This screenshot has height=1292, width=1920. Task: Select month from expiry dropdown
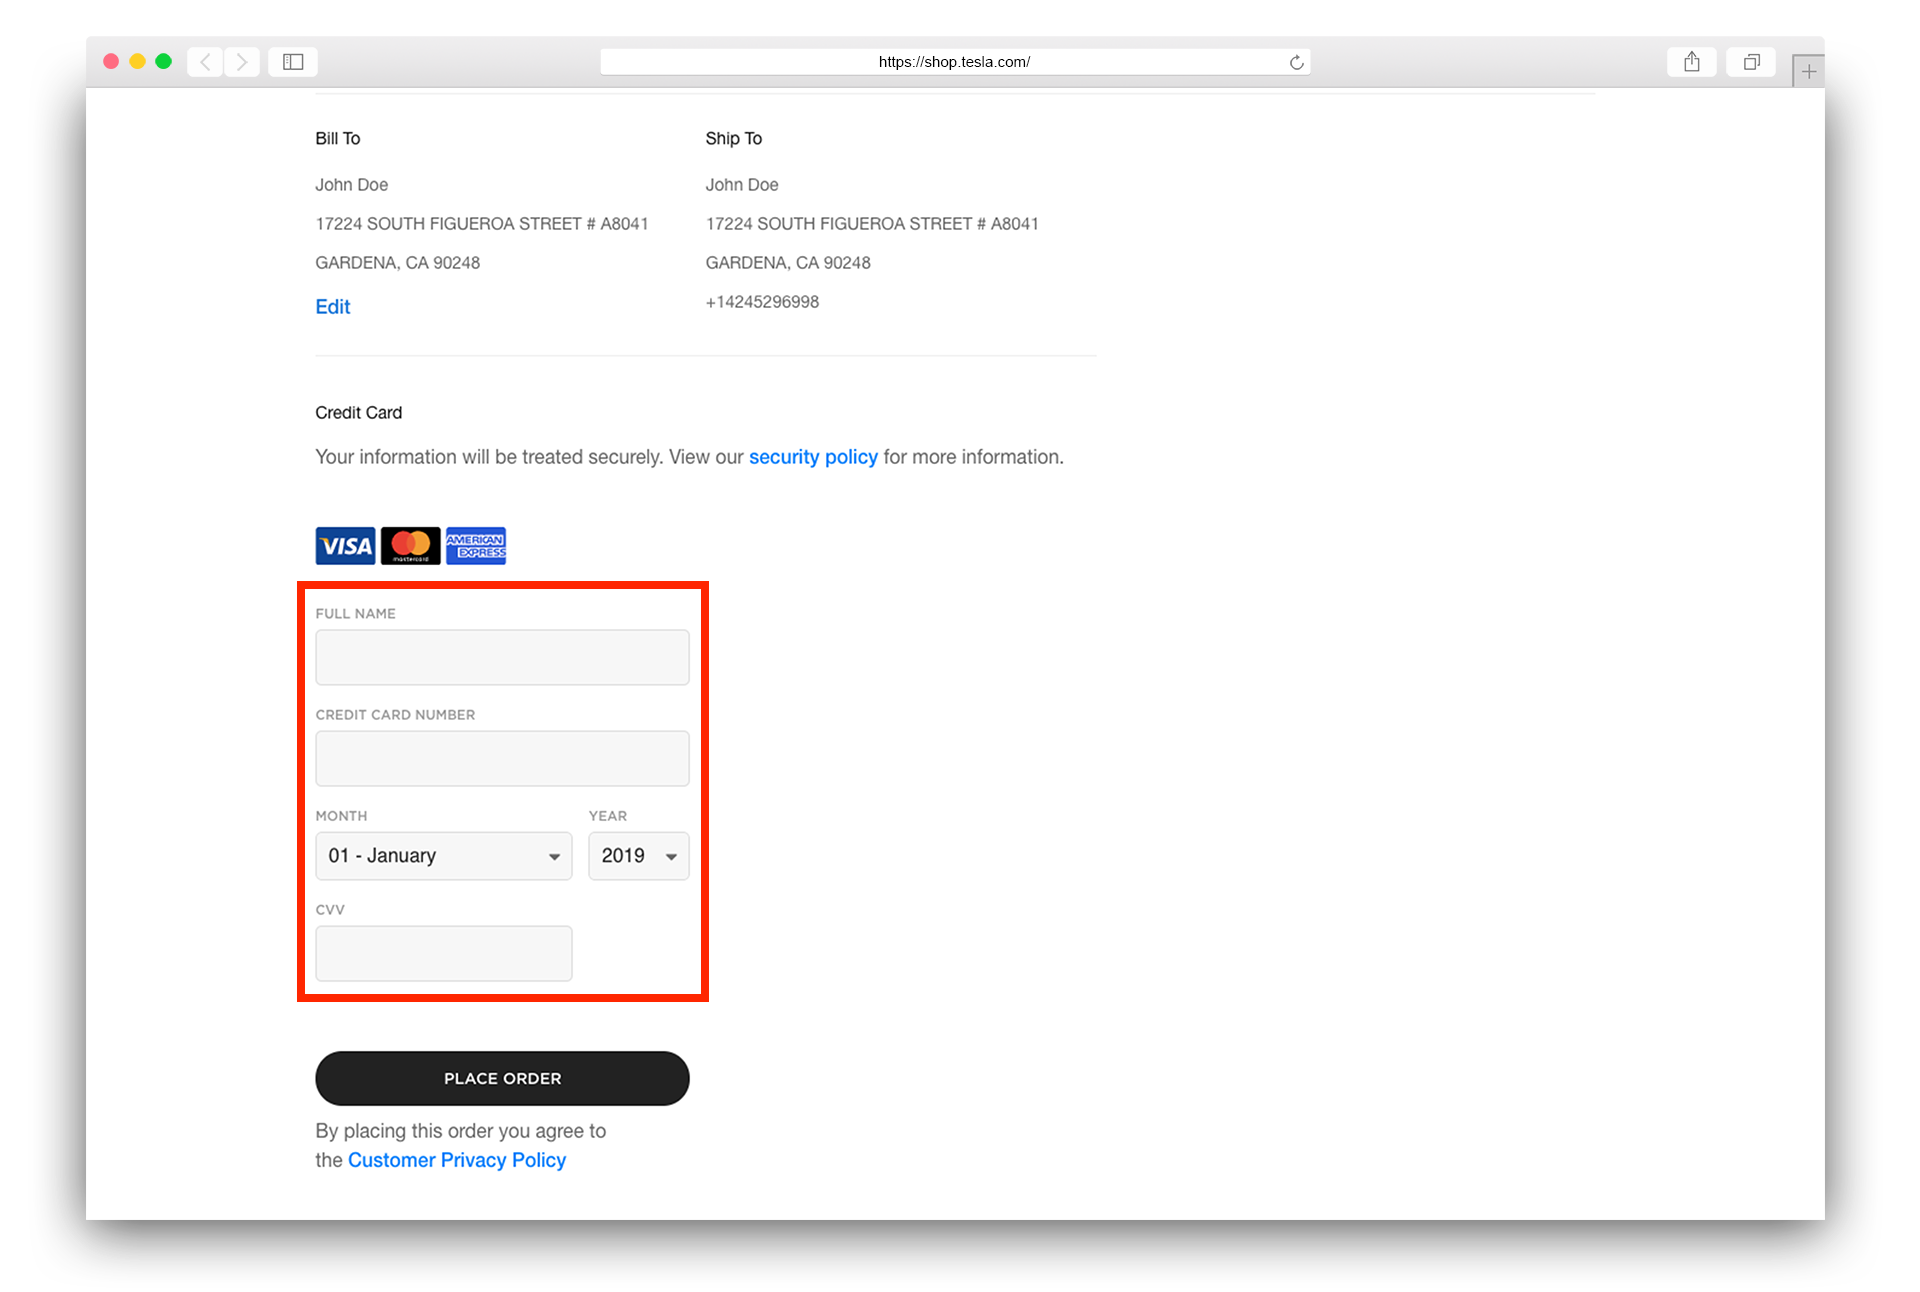coord(441,857)
